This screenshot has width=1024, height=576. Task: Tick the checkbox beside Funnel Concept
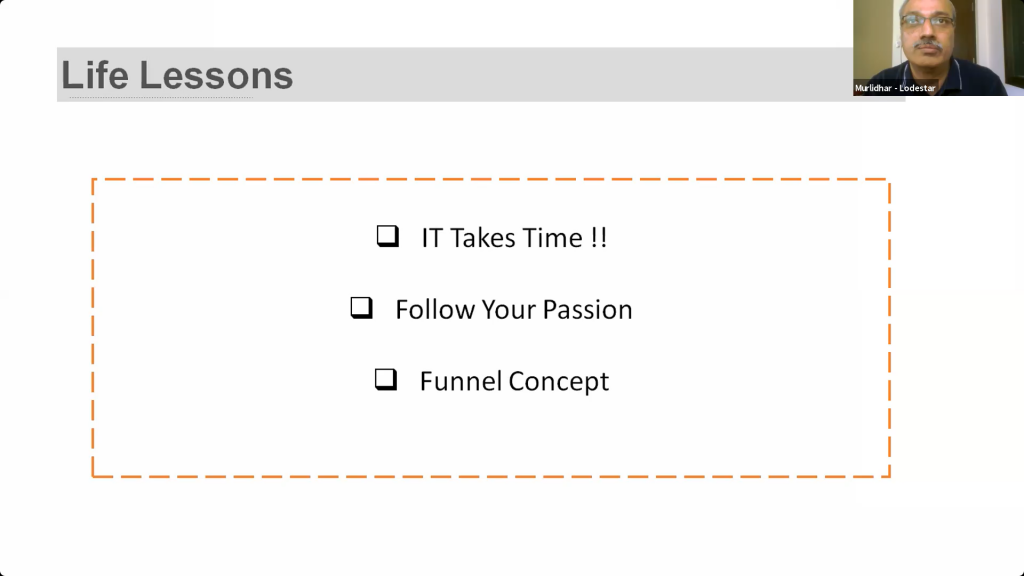click(386, 379)
